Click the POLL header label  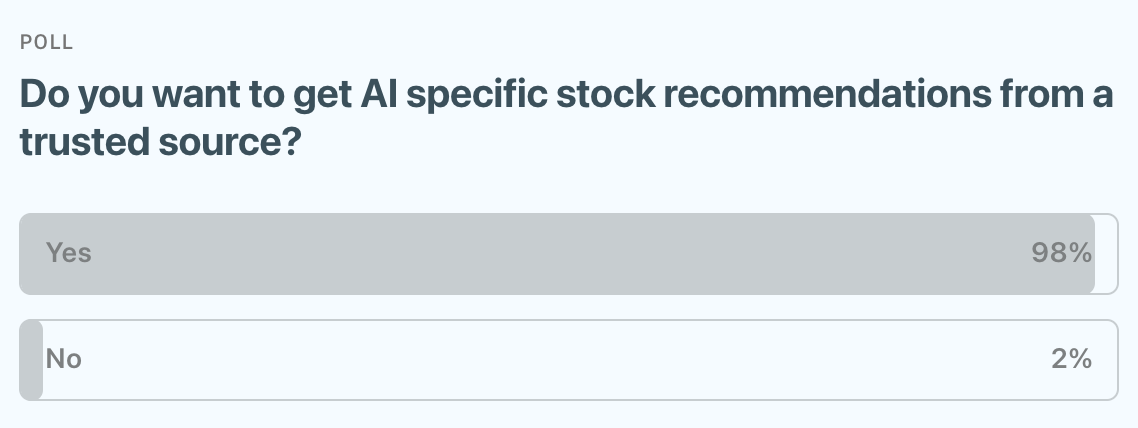(x=47, y=42)
